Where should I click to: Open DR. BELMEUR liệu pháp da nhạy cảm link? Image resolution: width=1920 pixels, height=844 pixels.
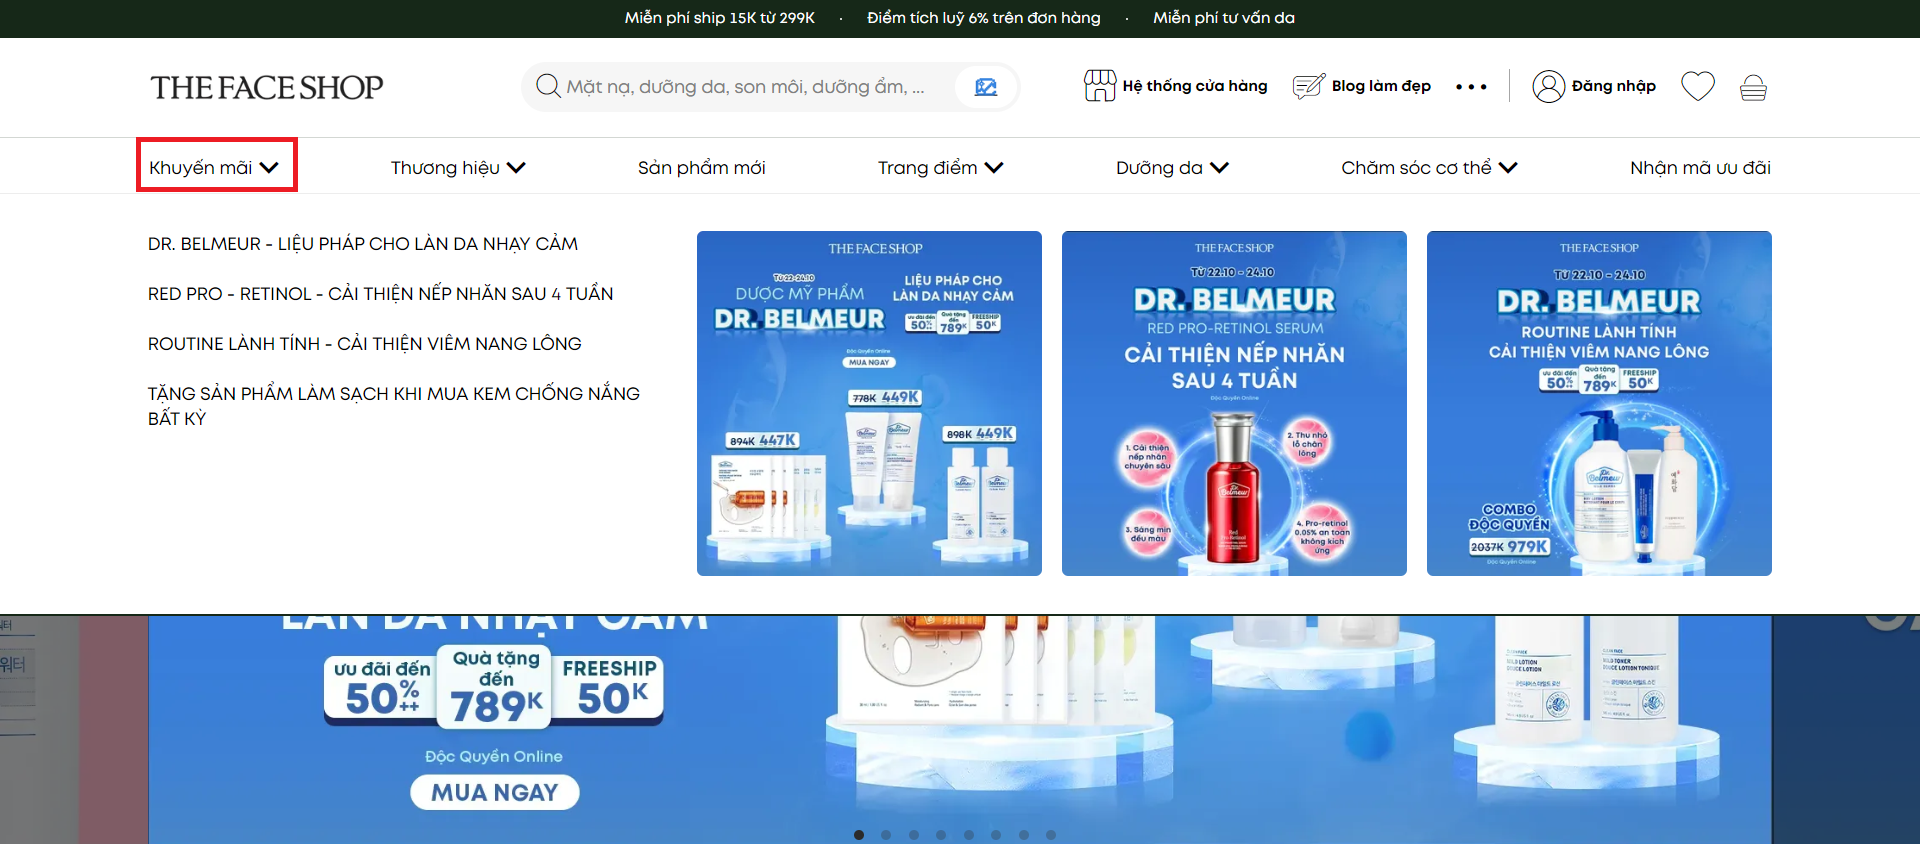click(363, 244)
